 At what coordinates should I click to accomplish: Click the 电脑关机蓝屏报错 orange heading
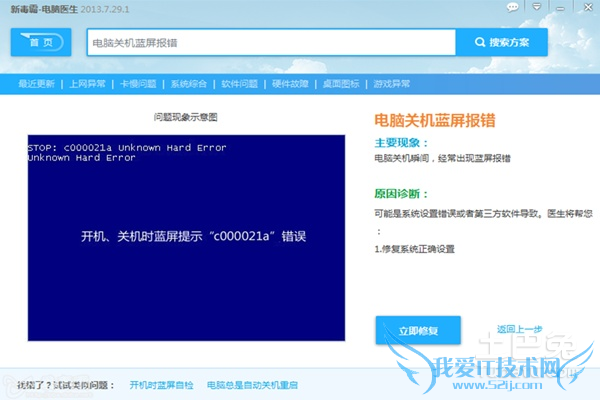[x=435, y=120]
